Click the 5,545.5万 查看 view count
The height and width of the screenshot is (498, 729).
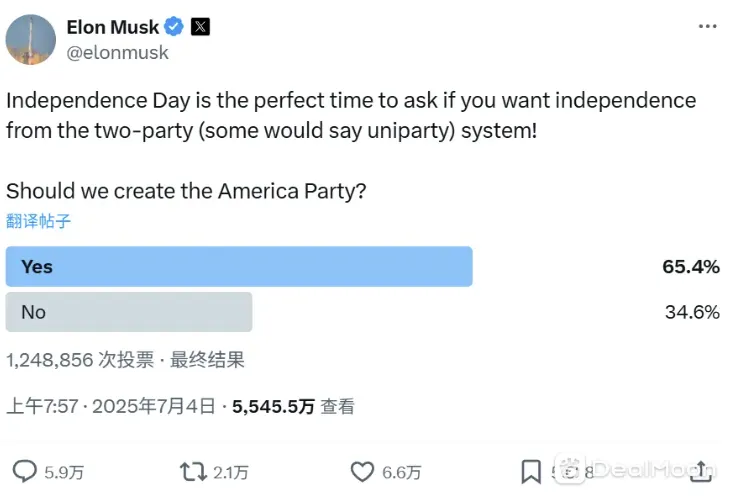point(293,406)
